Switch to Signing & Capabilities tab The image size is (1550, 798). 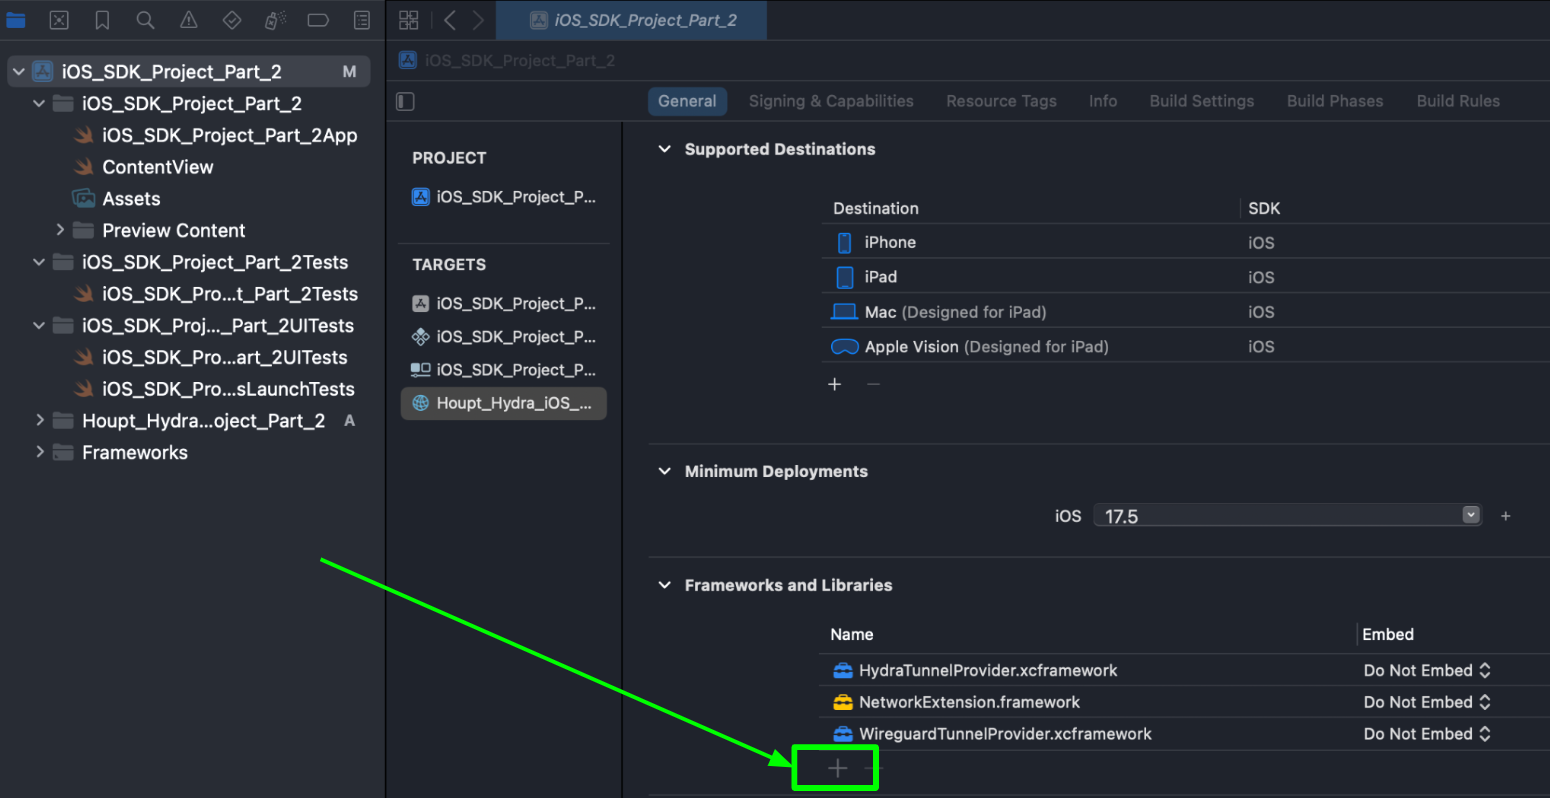point(831,101)
